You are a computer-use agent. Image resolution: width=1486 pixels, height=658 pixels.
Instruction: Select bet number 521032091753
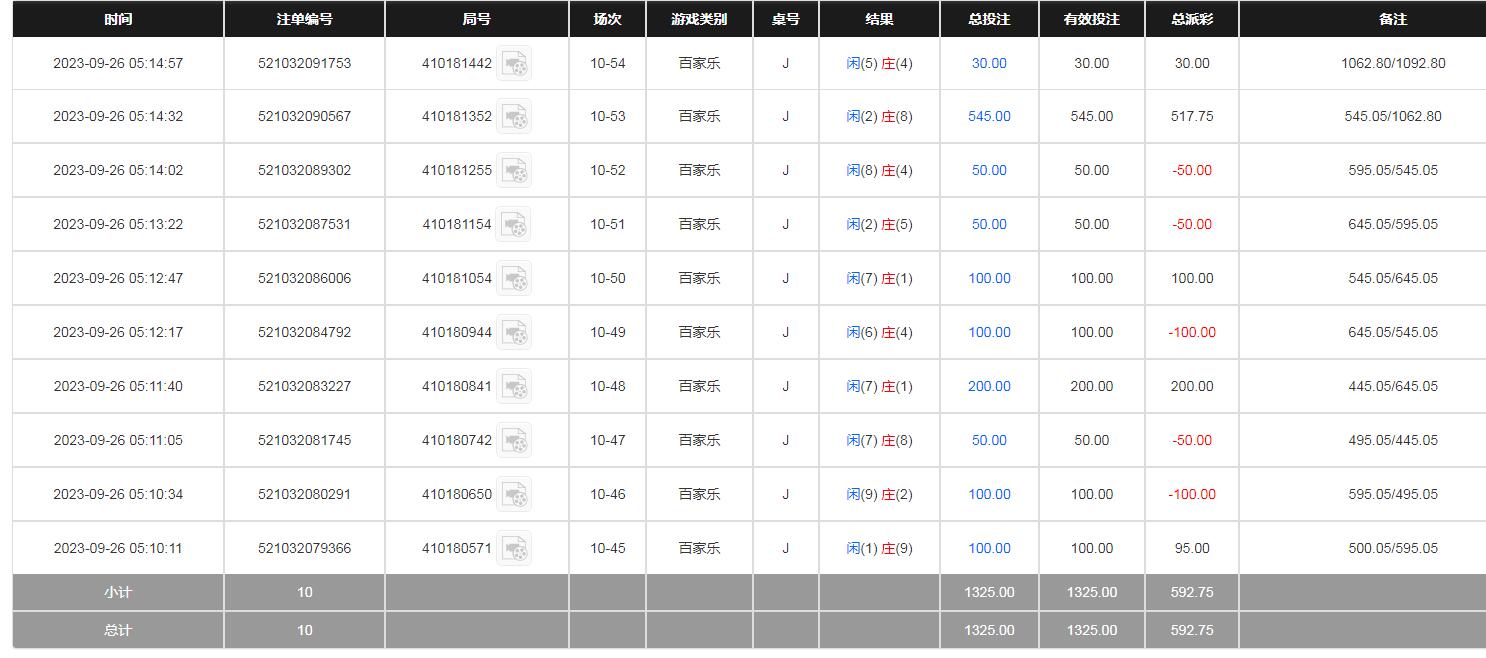click(304, 63)
